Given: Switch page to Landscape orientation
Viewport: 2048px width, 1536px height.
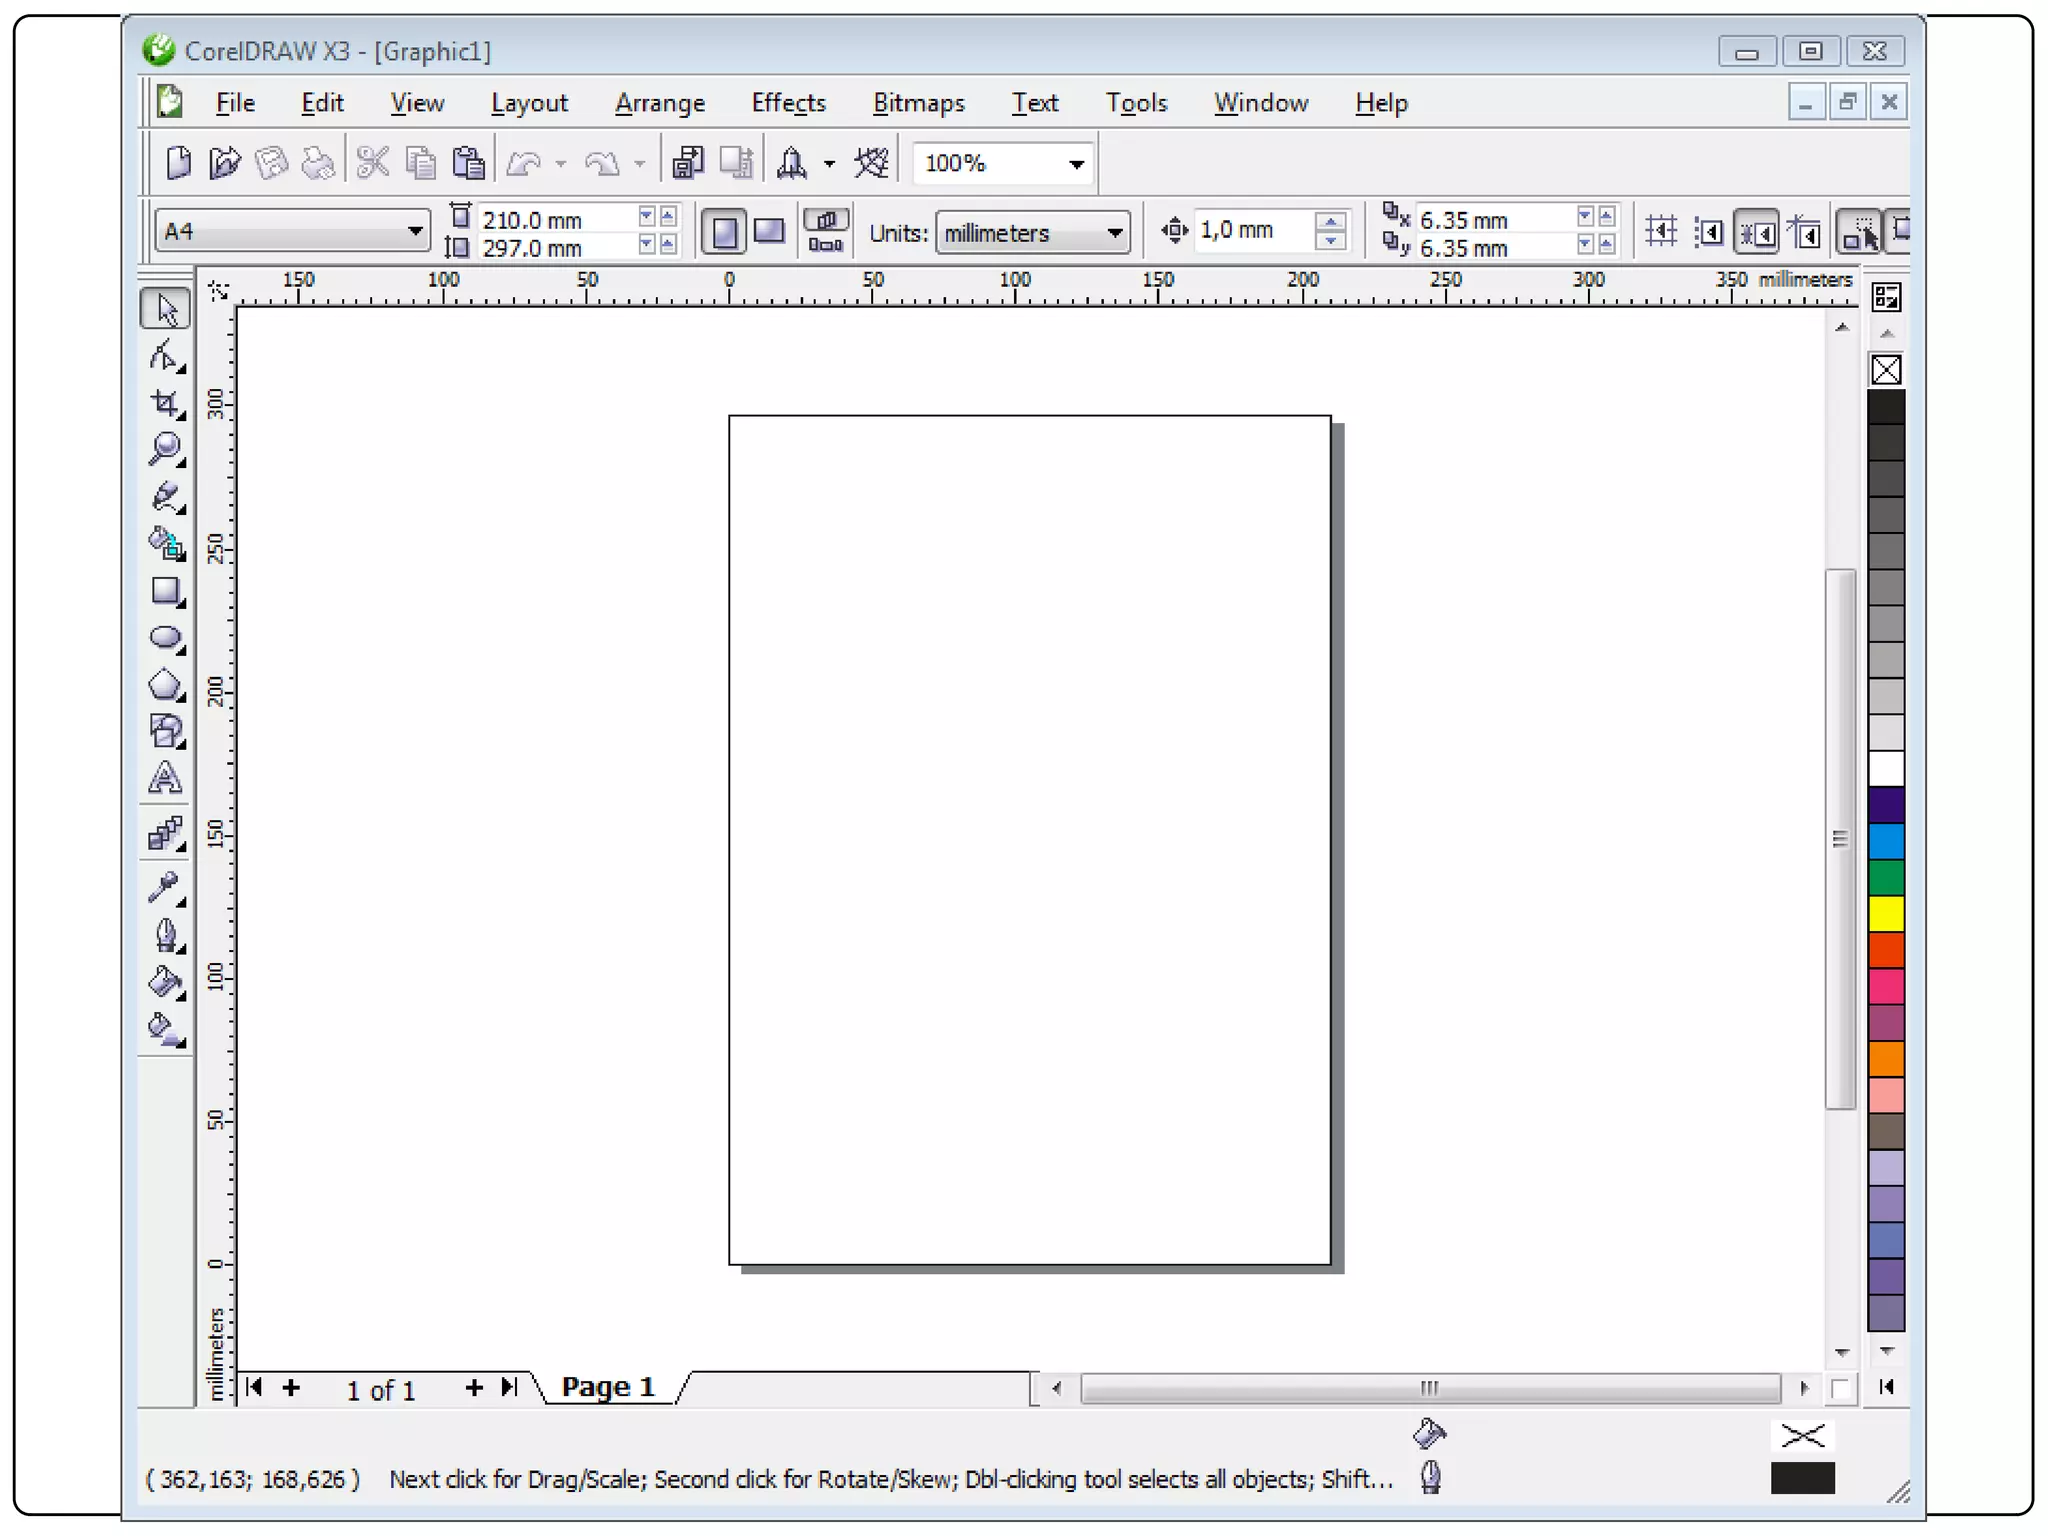Looking at the screenshot, I should click(x=769, y=232).
